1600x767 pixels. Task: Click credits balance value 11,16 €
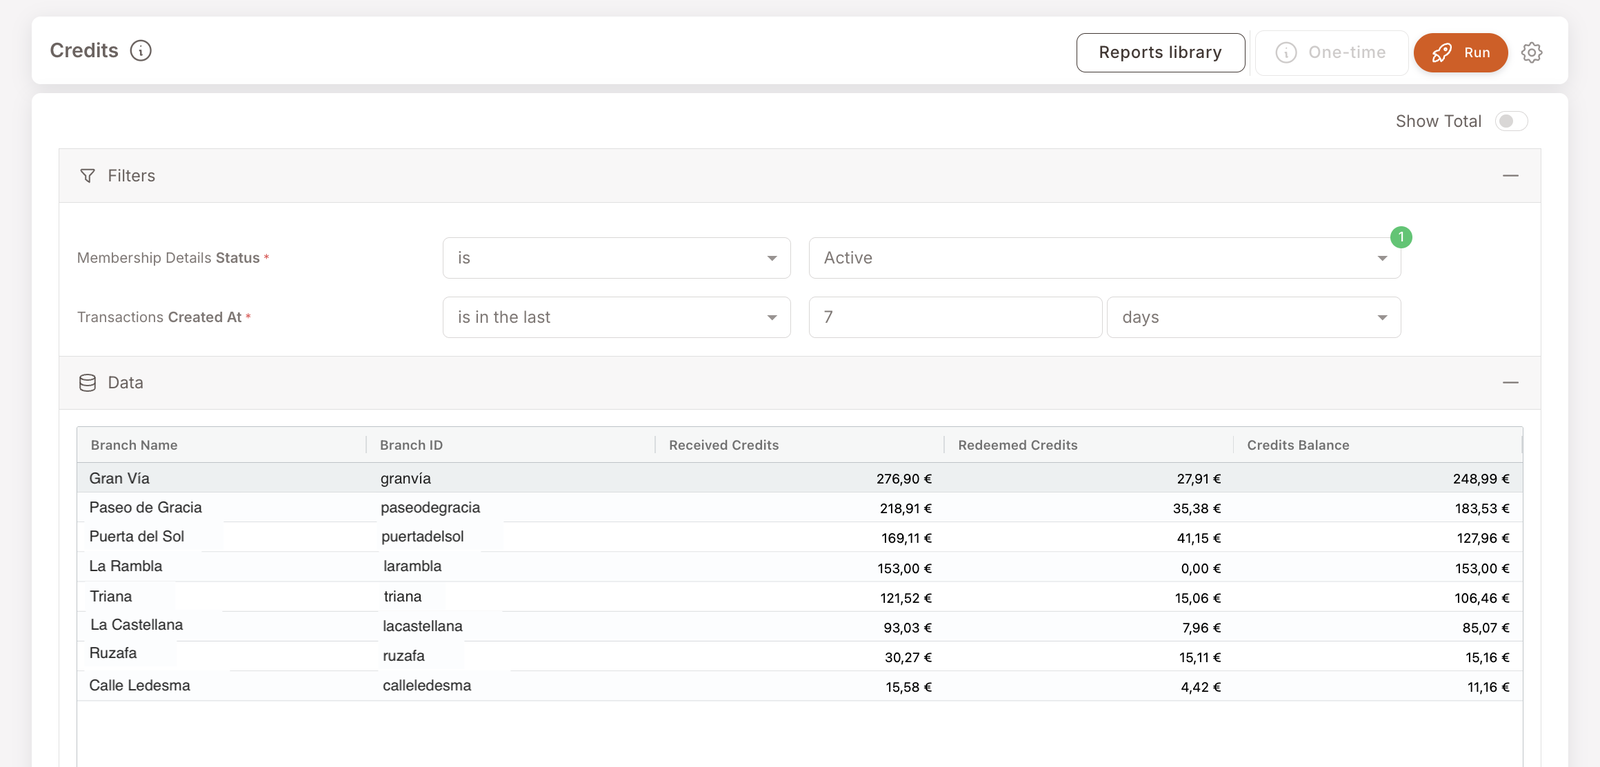click(x=1489, y=687)
